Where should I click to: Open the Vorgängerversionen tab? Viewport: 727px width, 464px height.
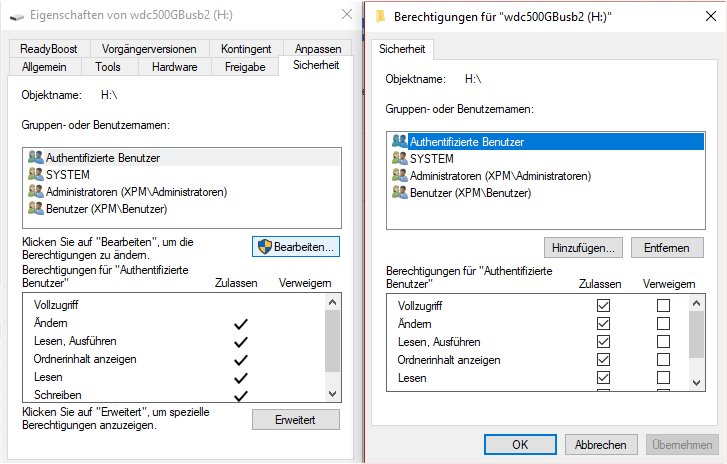click(149, 49)
